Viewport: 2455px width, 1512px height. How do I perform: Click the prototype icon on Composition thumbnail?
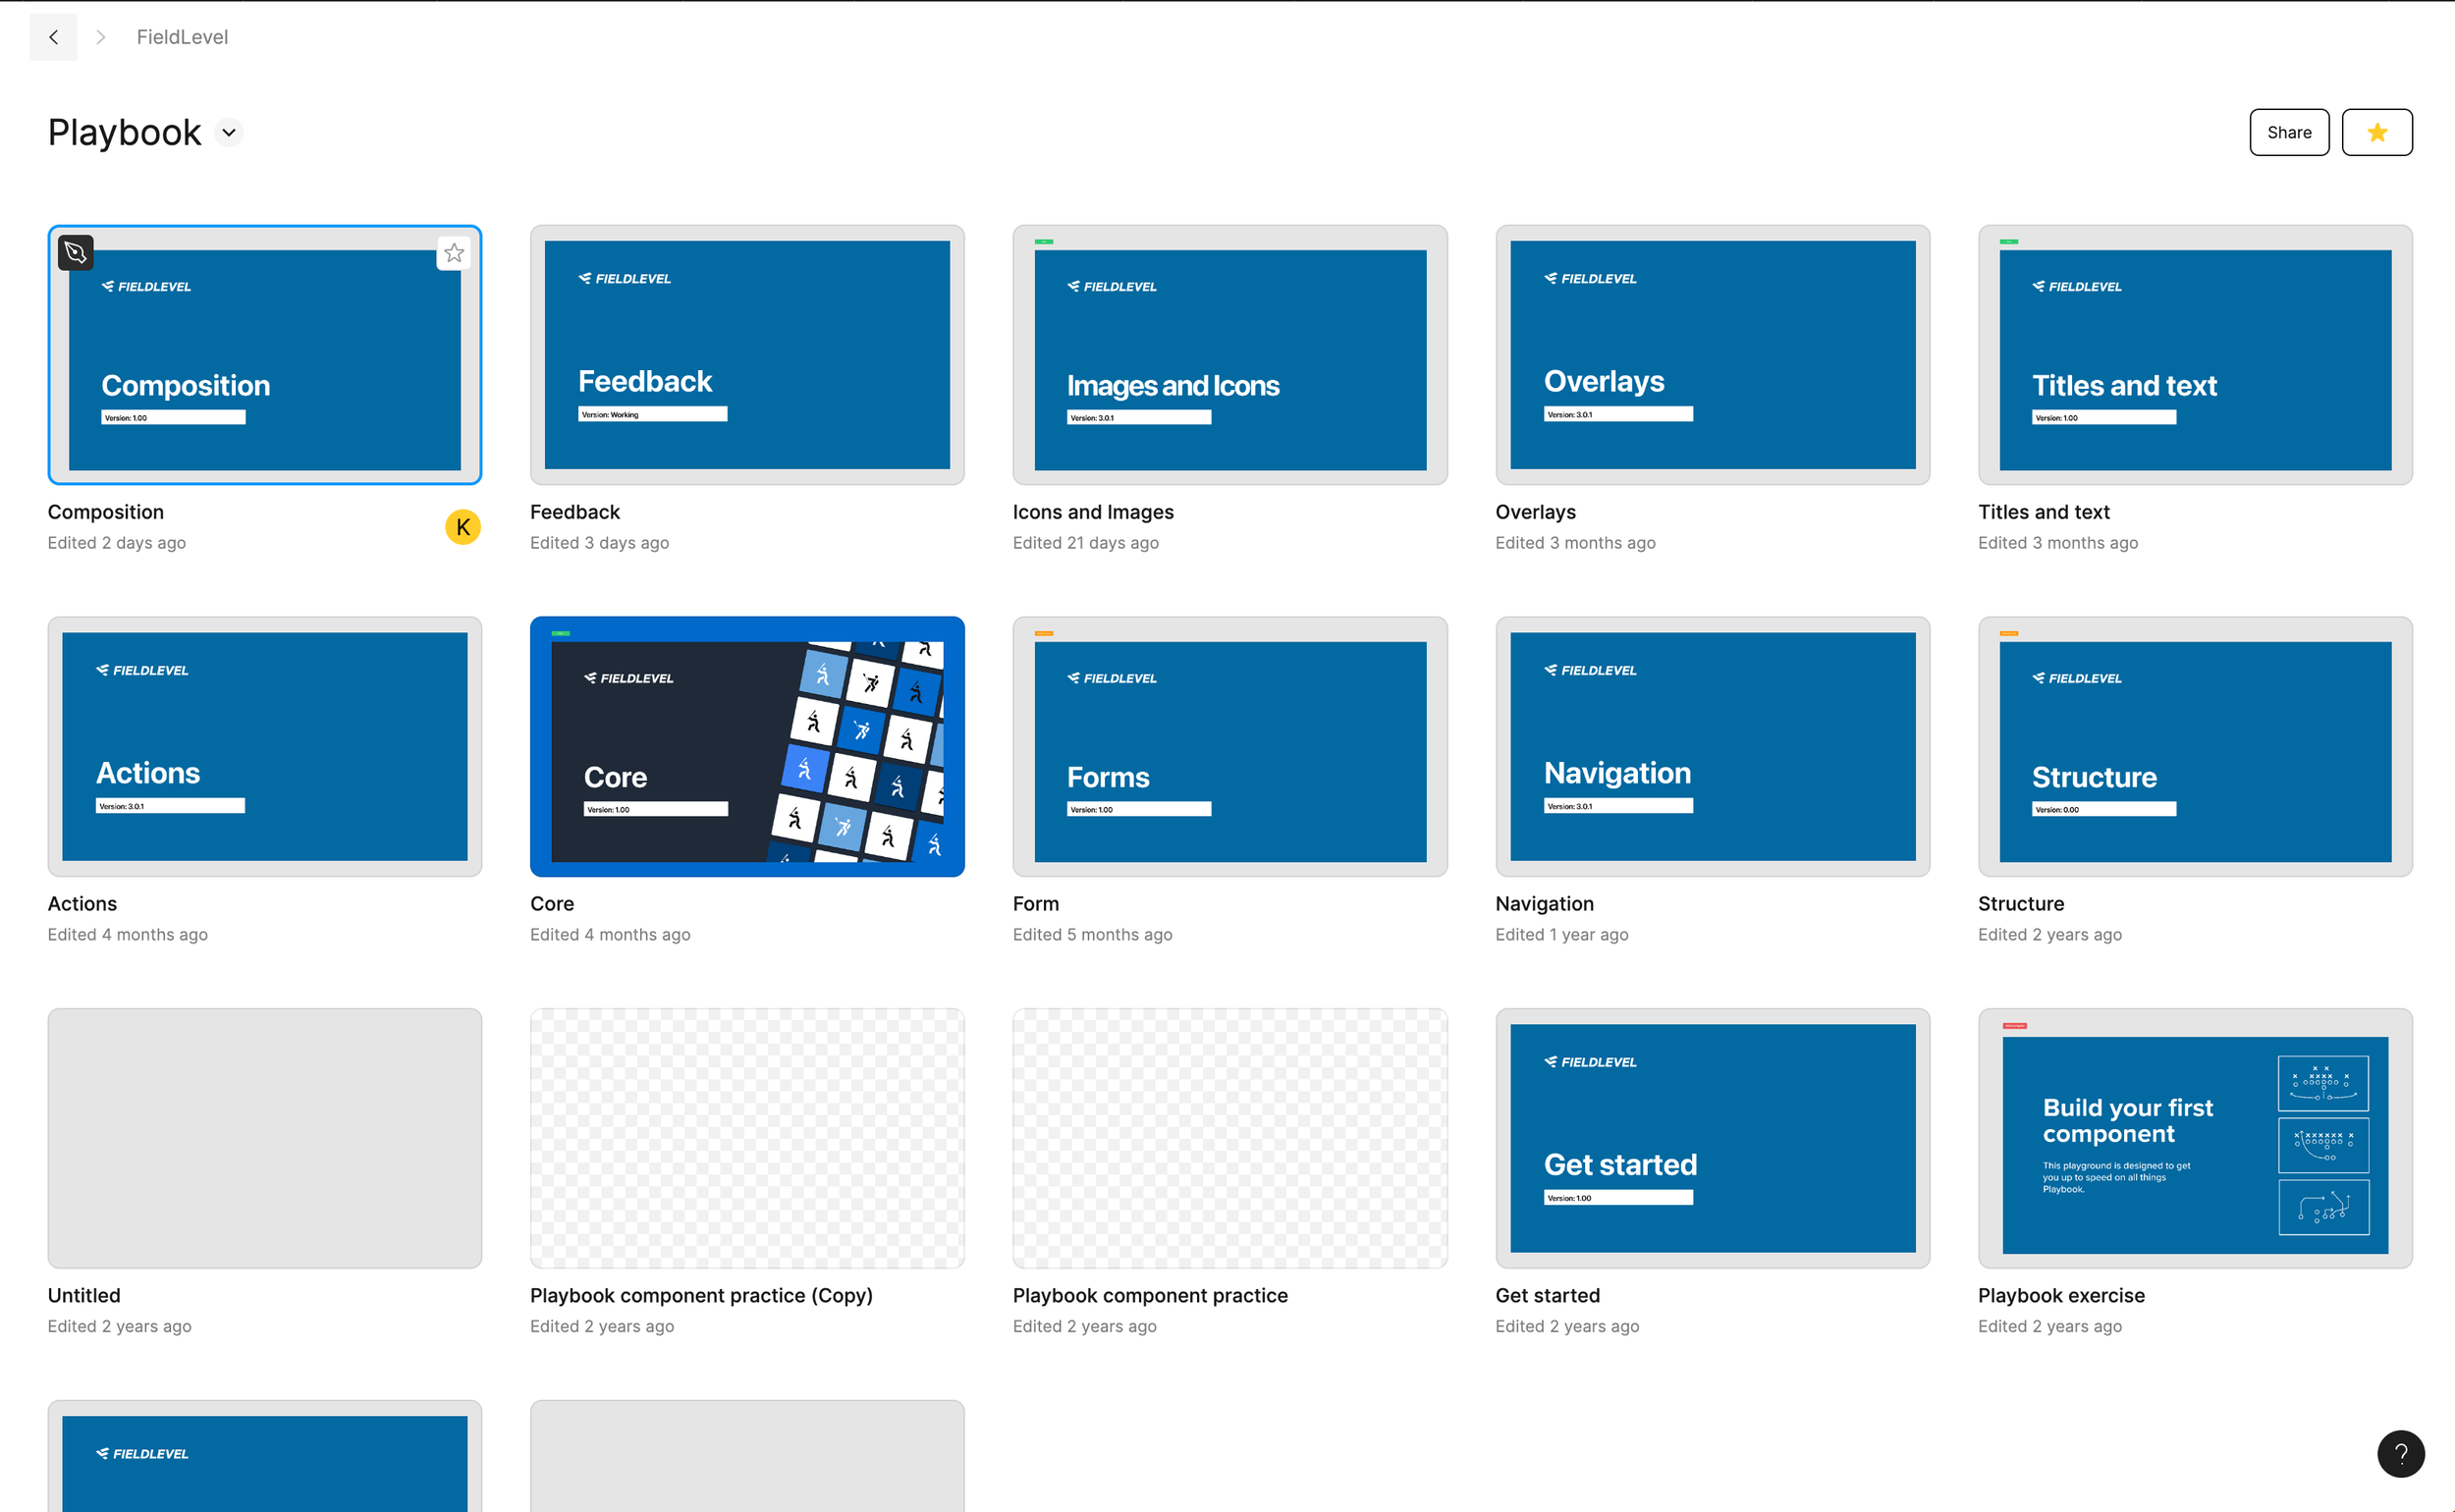click(76, 253)
